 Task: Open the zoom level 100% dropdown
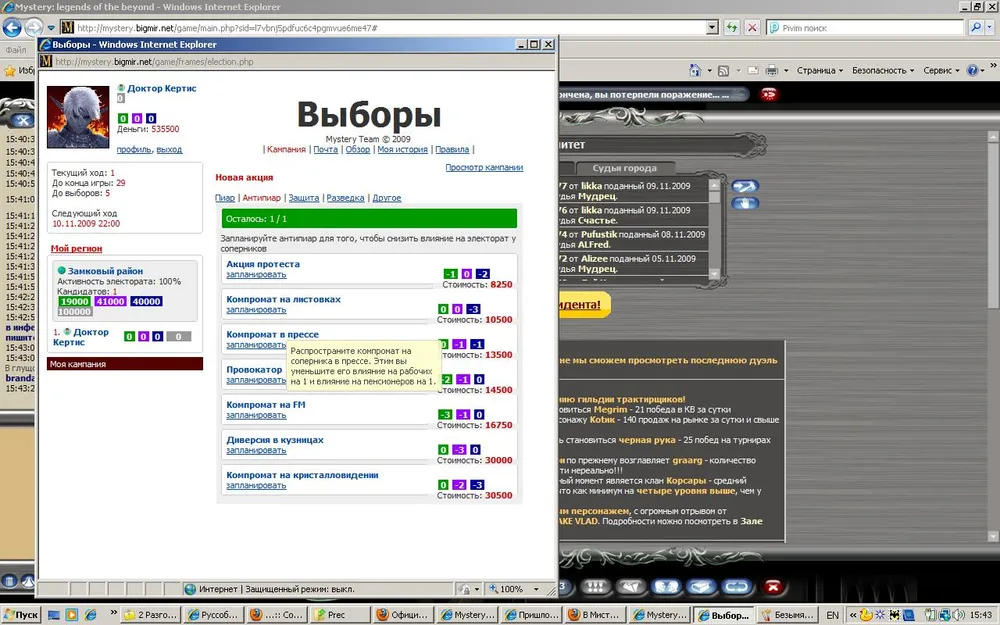[516, 589]
